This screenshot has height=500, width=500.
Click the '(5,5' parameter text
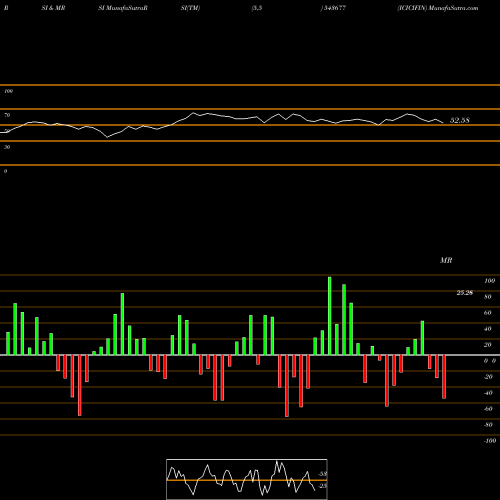[x=257, y=8]
